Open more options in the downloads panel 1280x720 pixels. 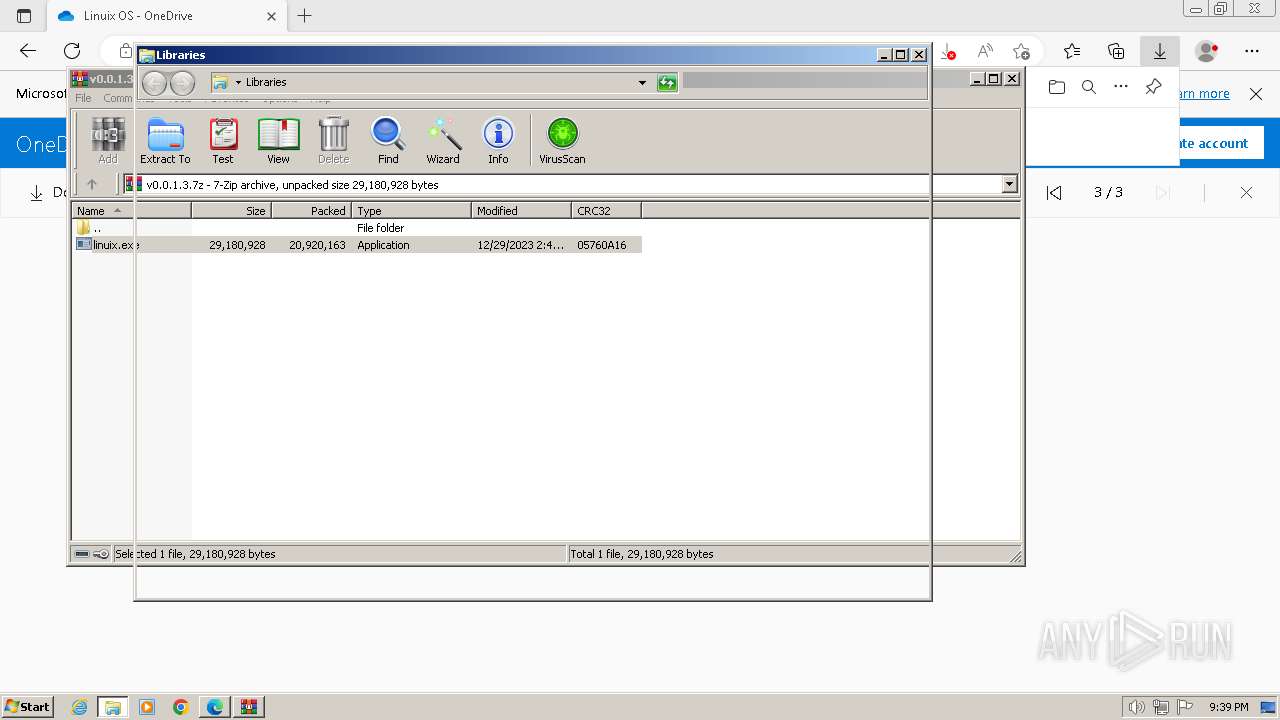tap(1121, 87)
